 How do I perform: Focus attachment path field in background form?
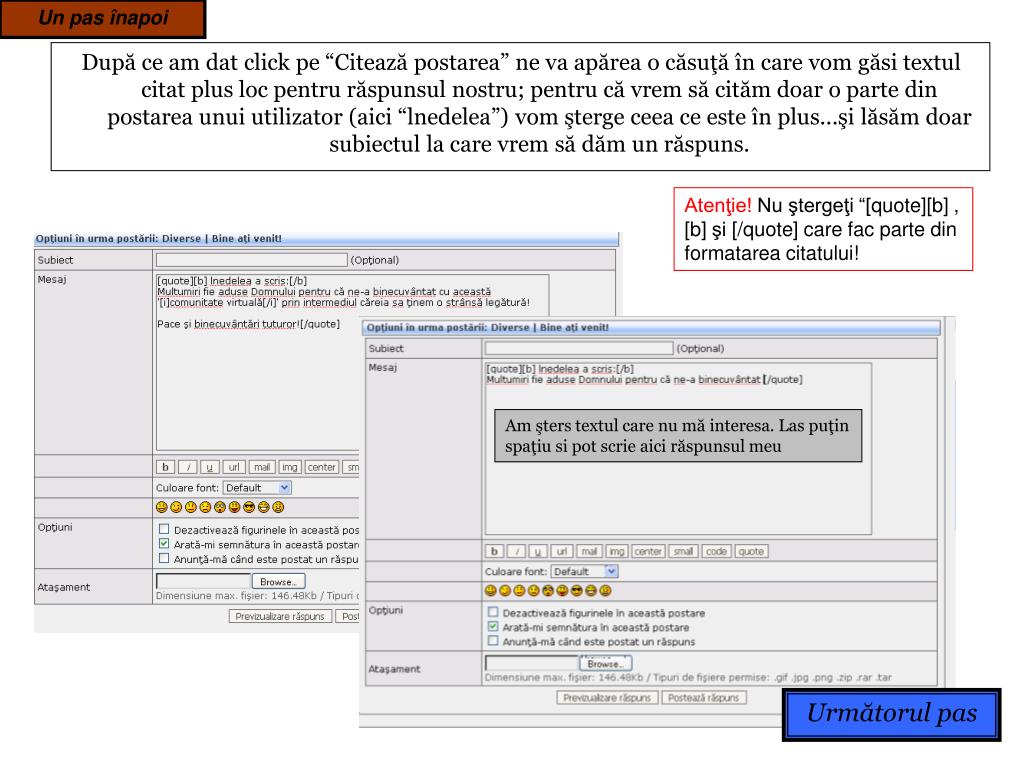pyautogui.click(x=204, y=581)
